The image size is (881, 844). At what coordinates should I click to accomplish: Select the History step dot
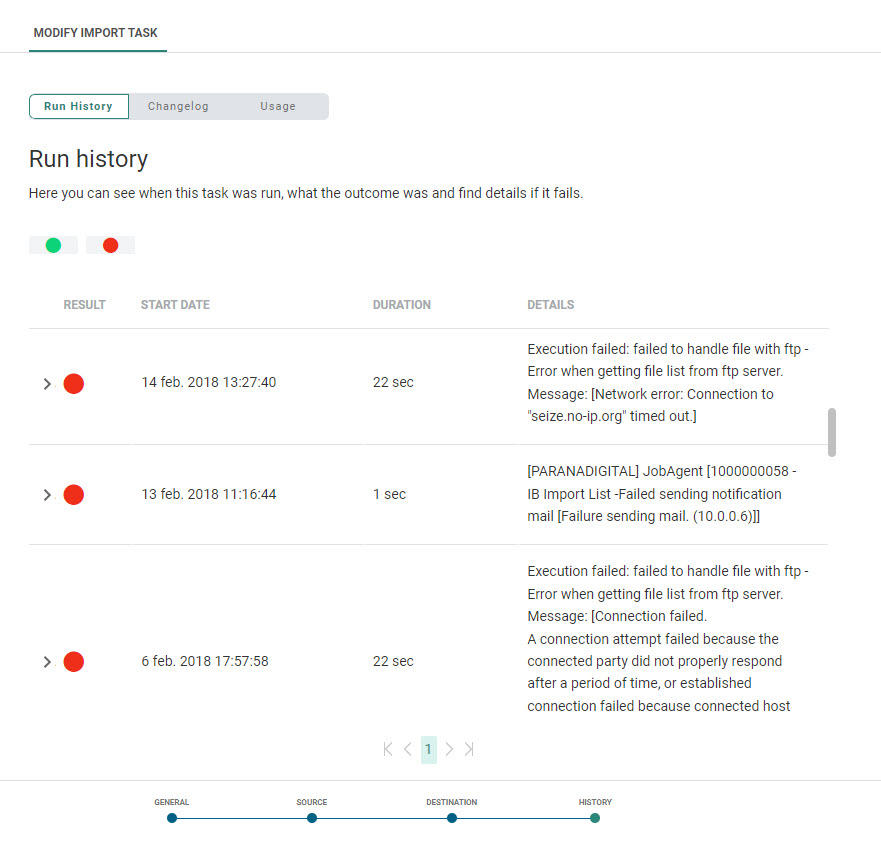click(595, 818)
